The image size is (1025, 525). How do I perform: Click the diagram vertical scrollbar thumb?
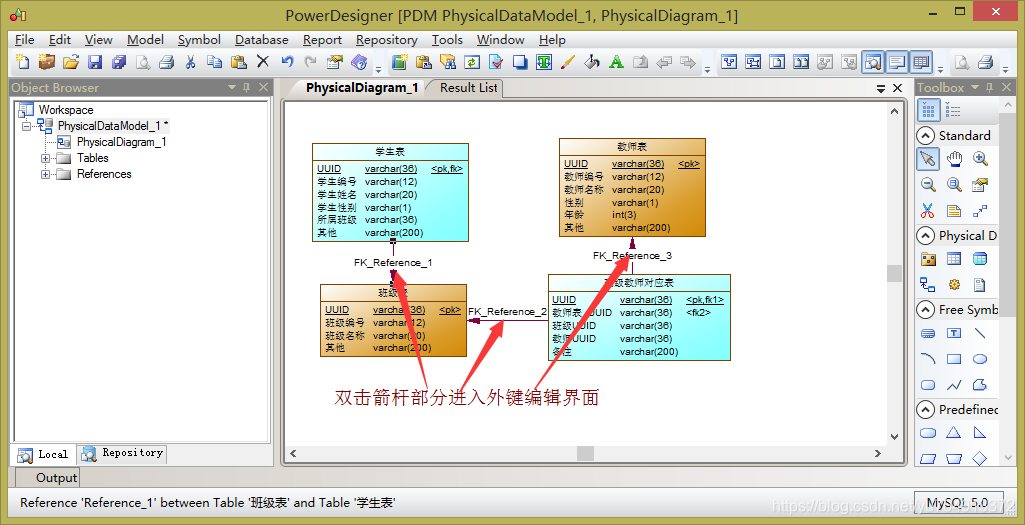point(894,273)
